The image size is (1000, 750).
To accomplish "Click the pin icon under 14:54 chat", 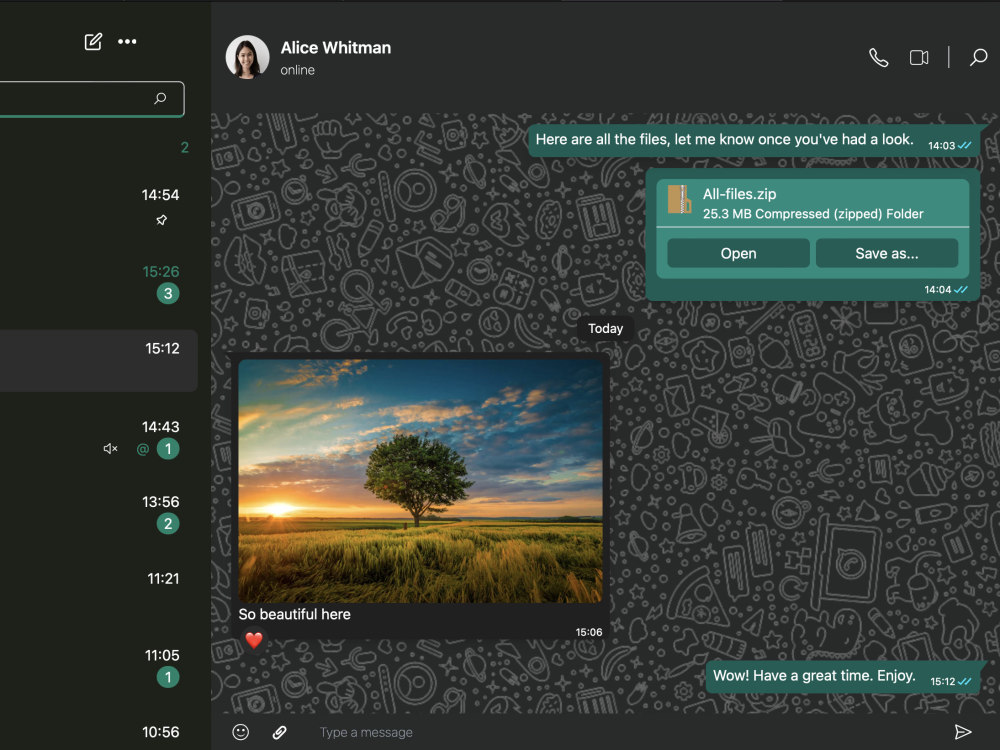I will point(161,220).
